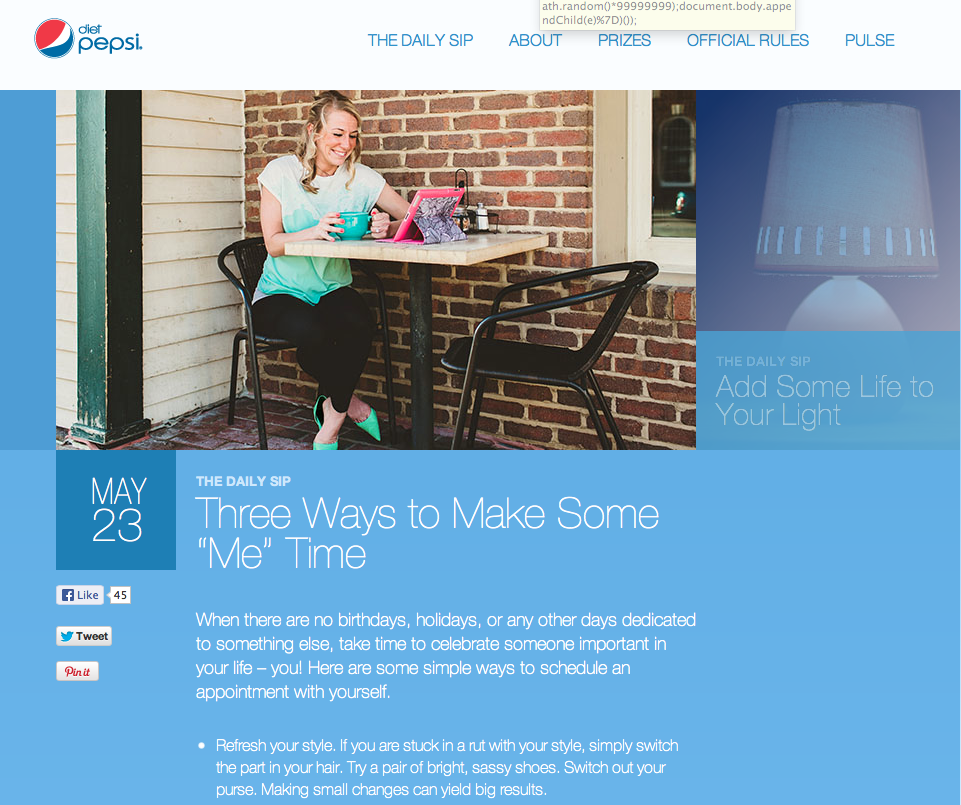
Task: Click 'Three Ways to Make Some Me Time' headline
Action: (427, 533)
